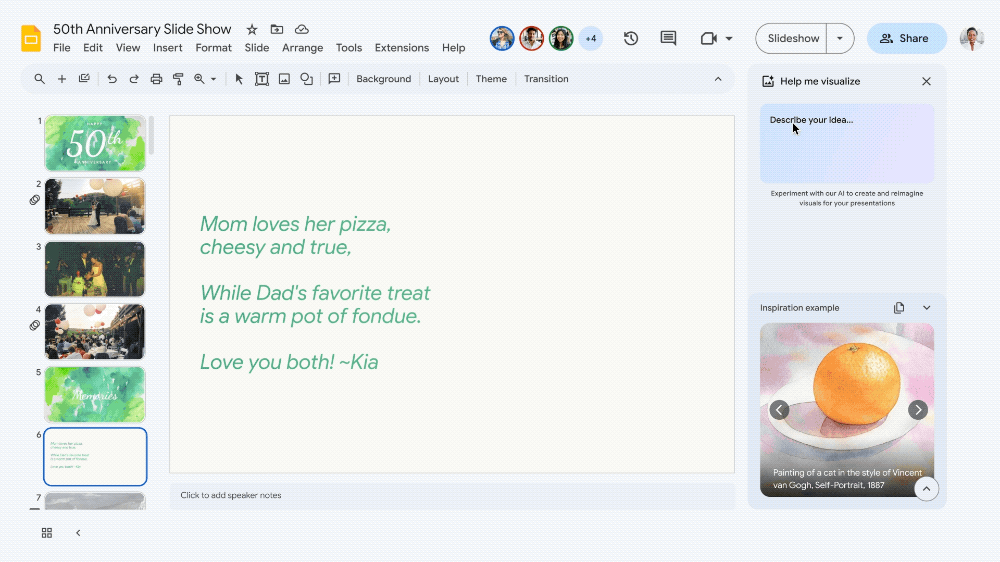This screenshot has height=562, width=1000.
Task: Open Slideshow options dropdown arrow
Action: pyautogui.click(x=840, y=39)
